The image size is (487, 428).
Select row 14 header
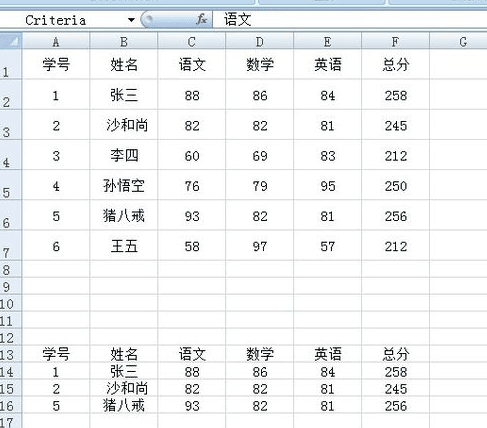[x=11, y=371]
